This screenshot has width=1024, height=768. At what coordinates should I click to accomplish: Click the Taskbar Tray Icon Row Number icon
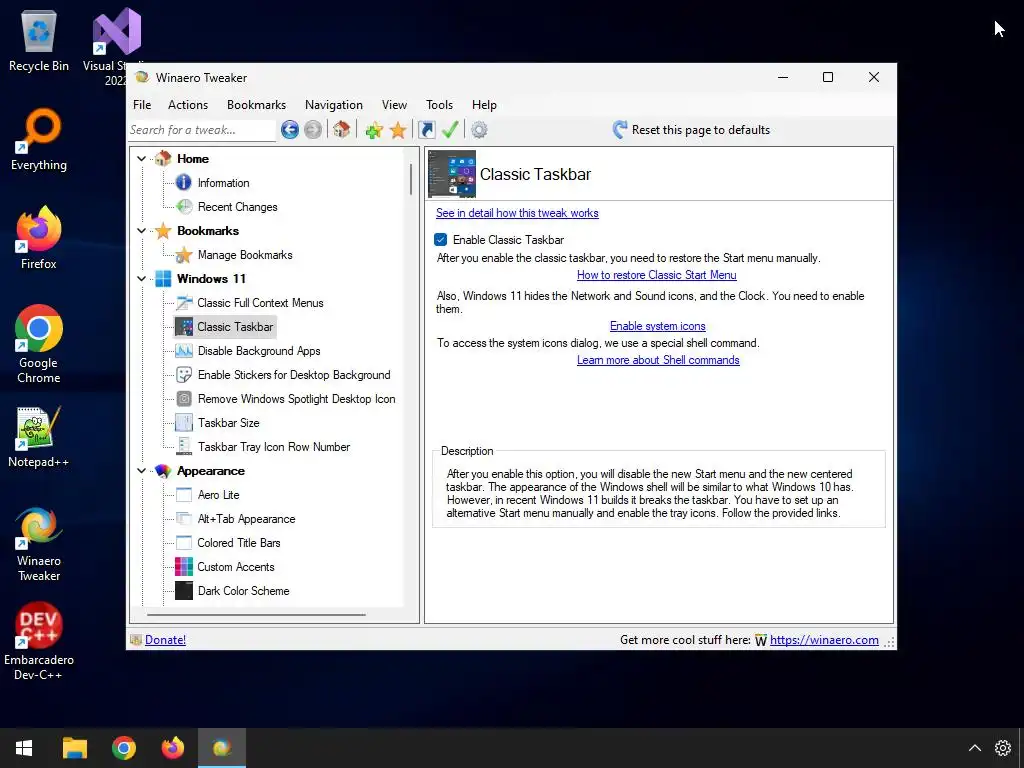pos(184,447)
